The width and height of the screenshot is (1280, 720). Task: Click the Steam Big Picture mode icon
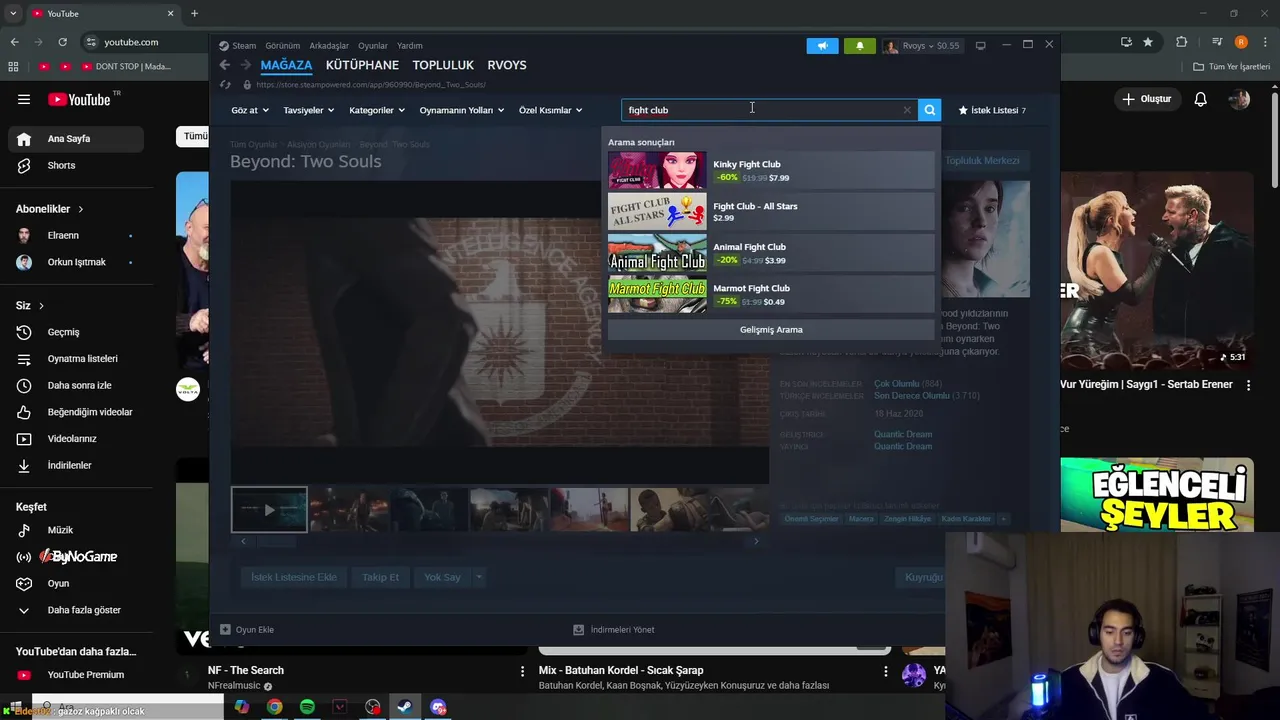click(980, 45)
